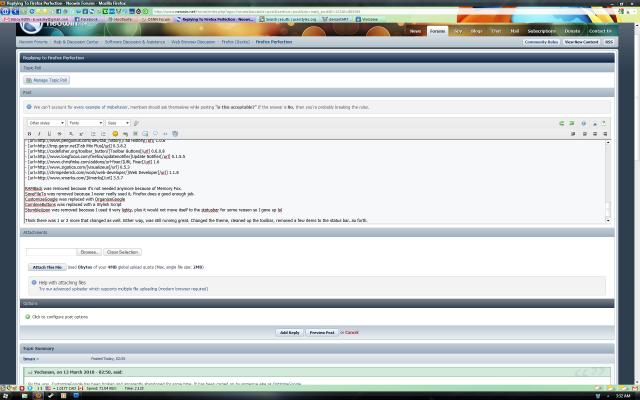Click the green redo arrow
The image size is (640, 400).
572,123
